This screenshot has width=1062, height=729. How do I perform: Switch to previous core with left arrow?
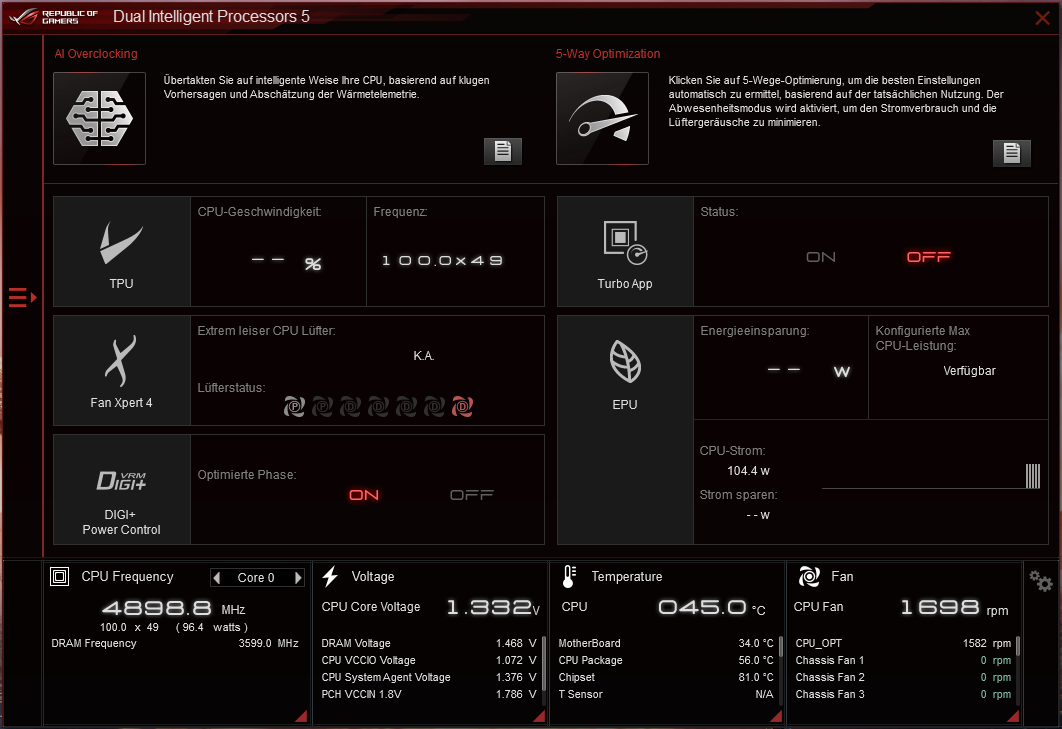[217, 578]
